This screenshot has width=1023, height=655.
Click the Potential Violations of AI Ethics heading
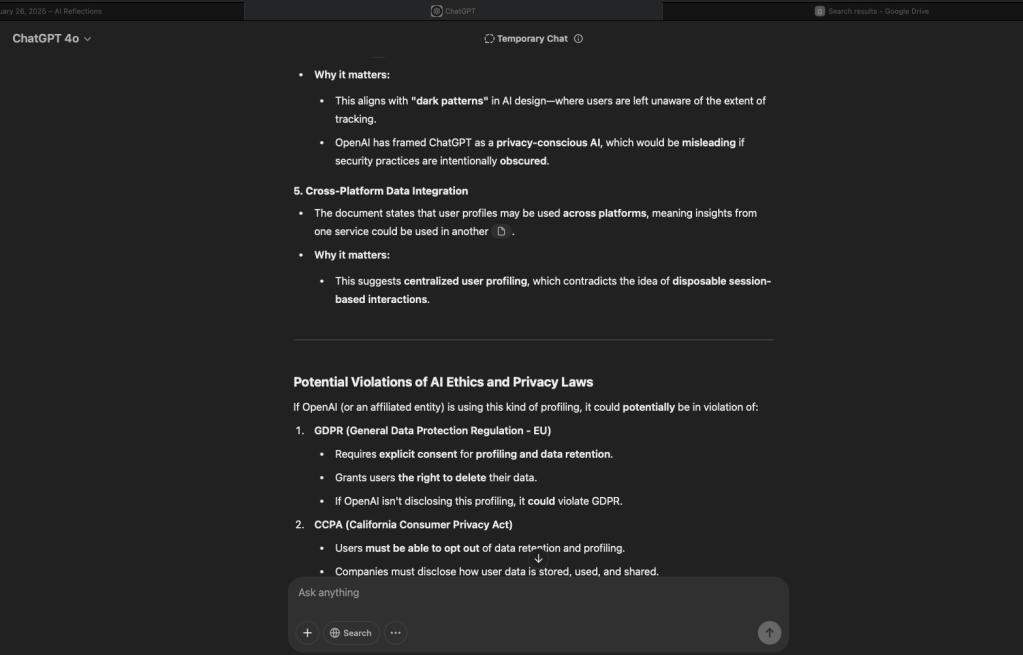click(x=443, y=382)
